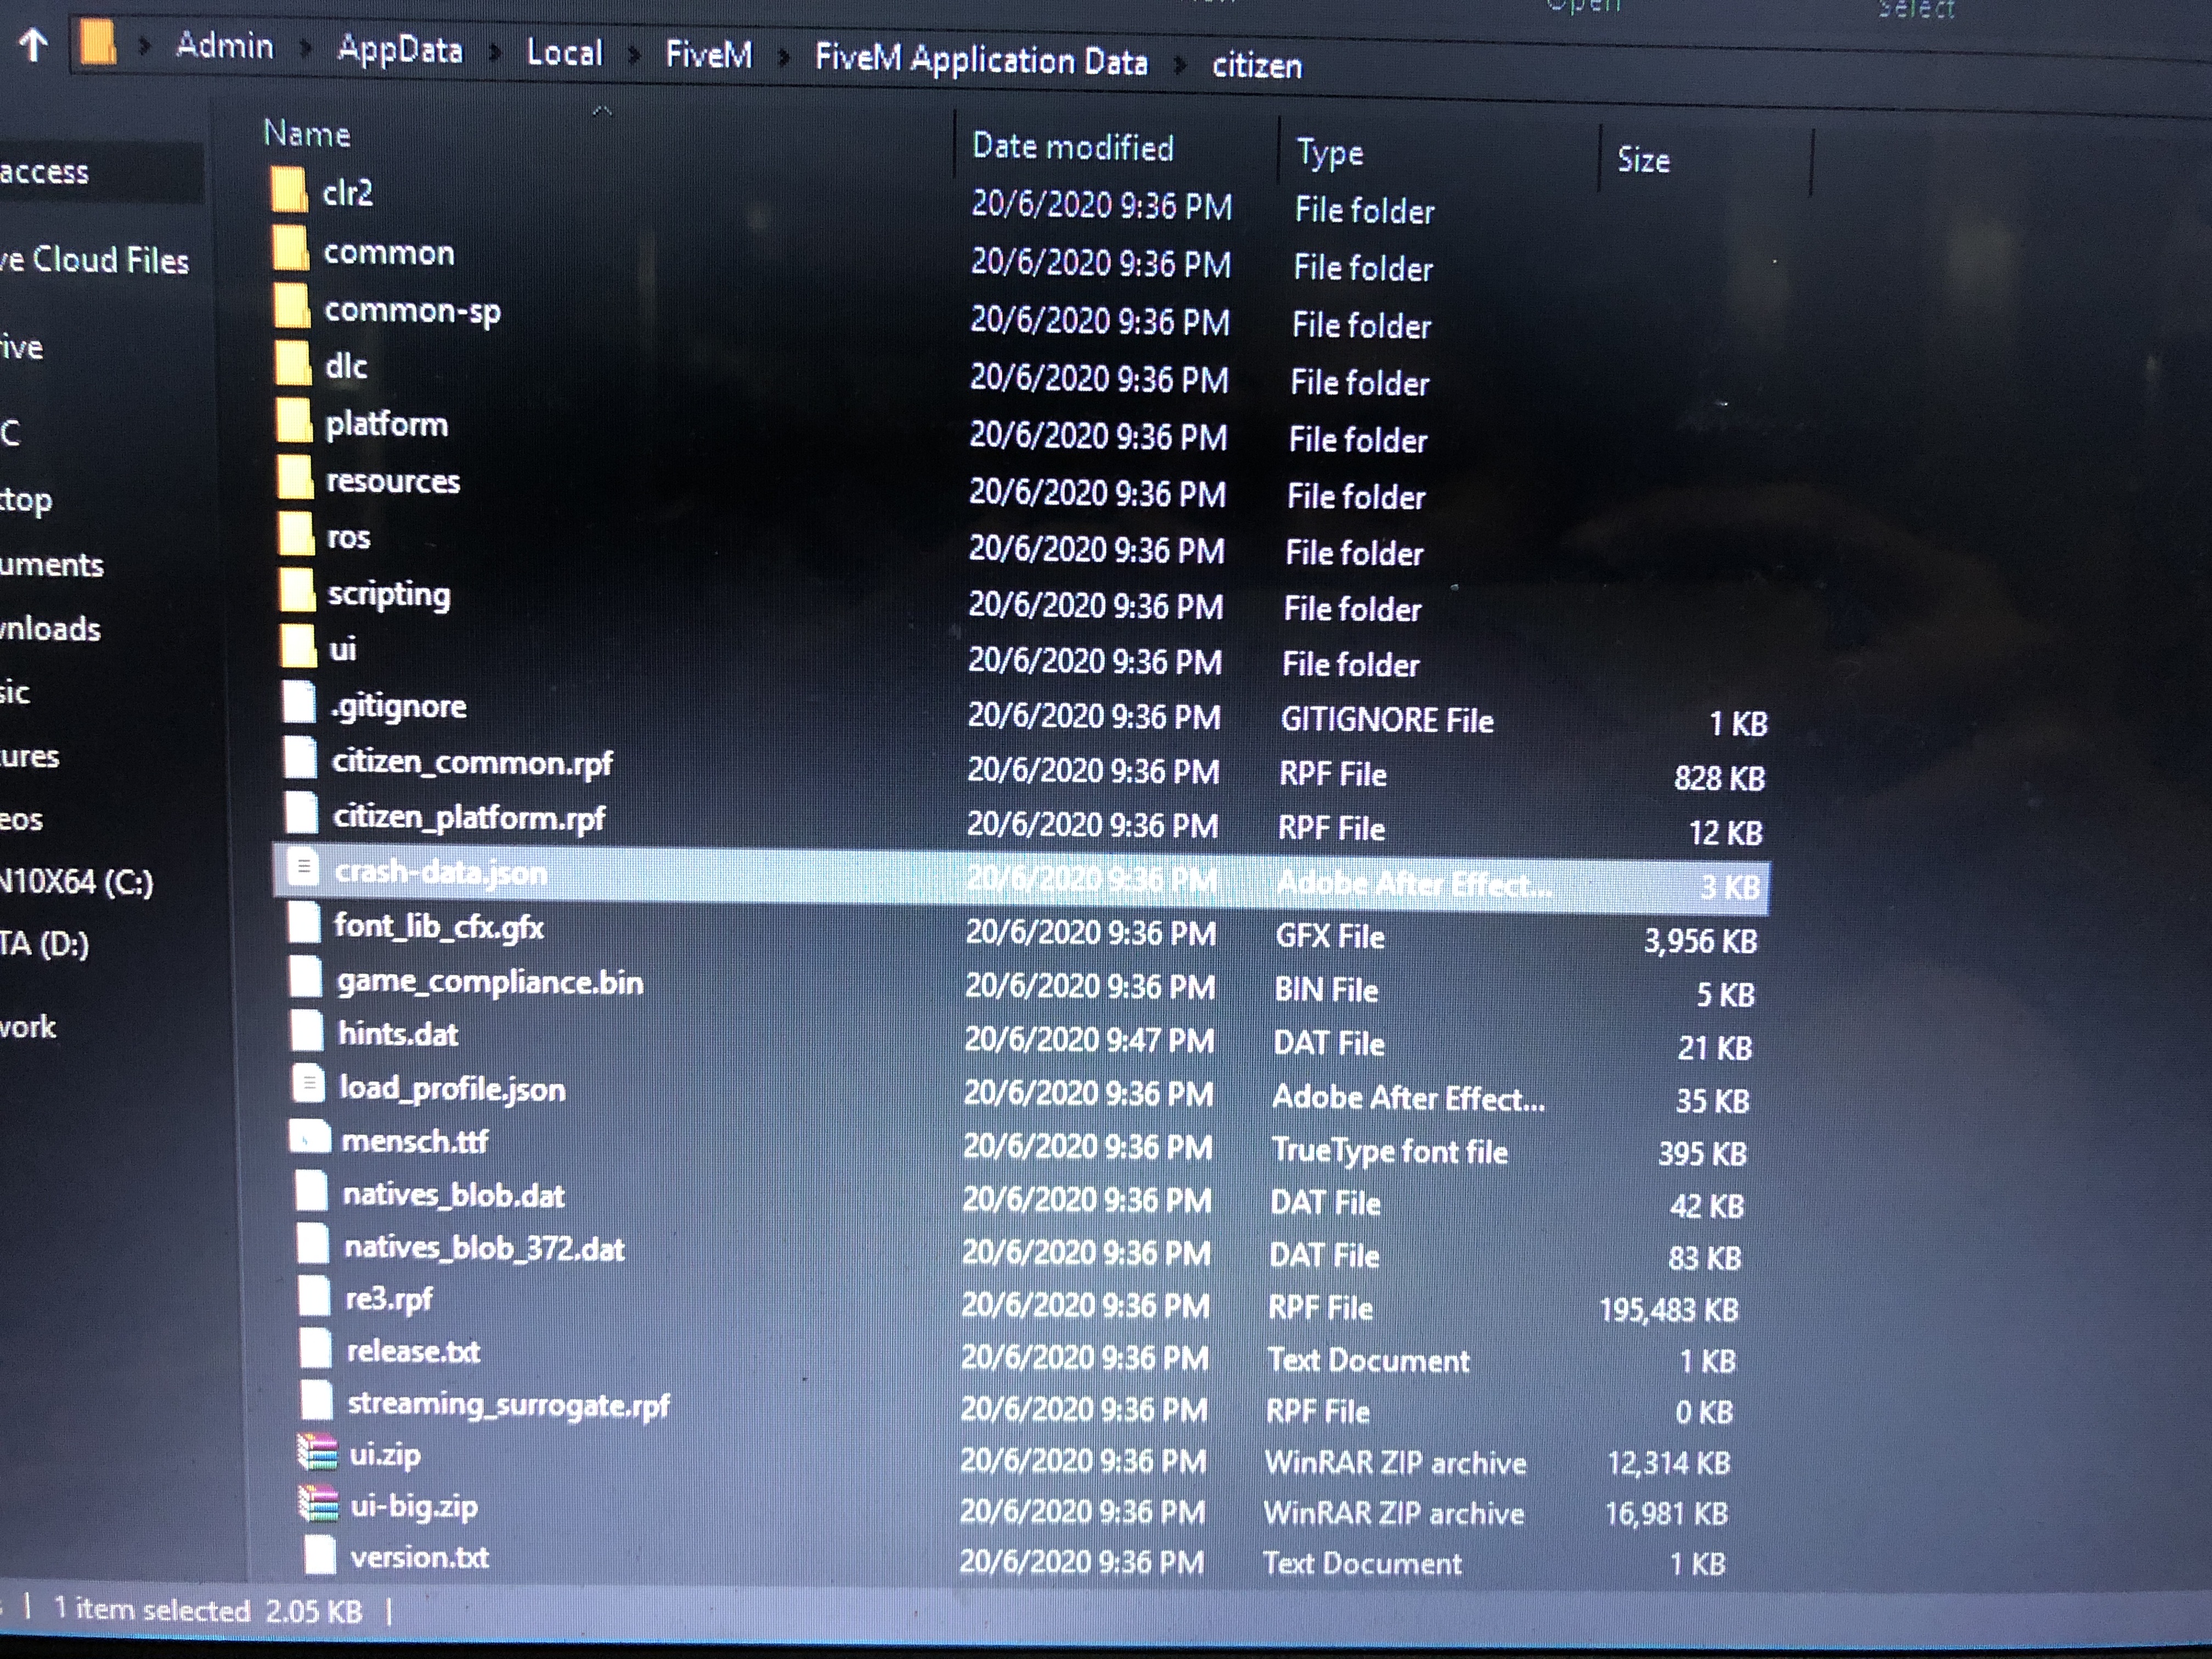Viewport: 2212px width, 1659px height.
Task: Click the load_profile.json file icon
Action: coord(308,1083)
